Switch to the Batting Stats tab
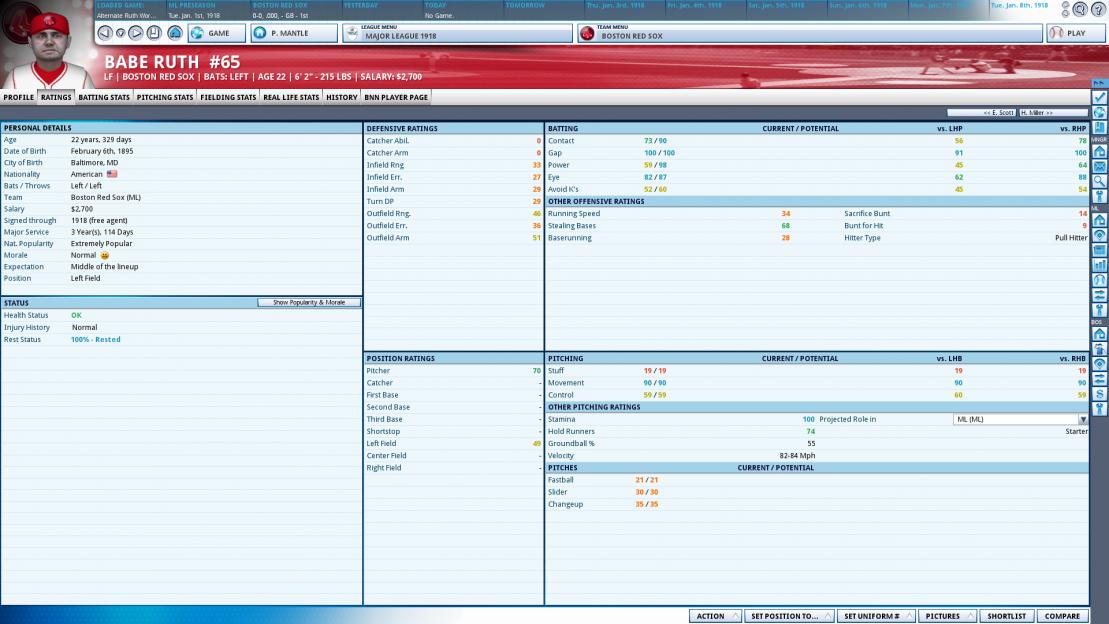The height and width of the screenshot is (624, 1109). tap(104, 97)
